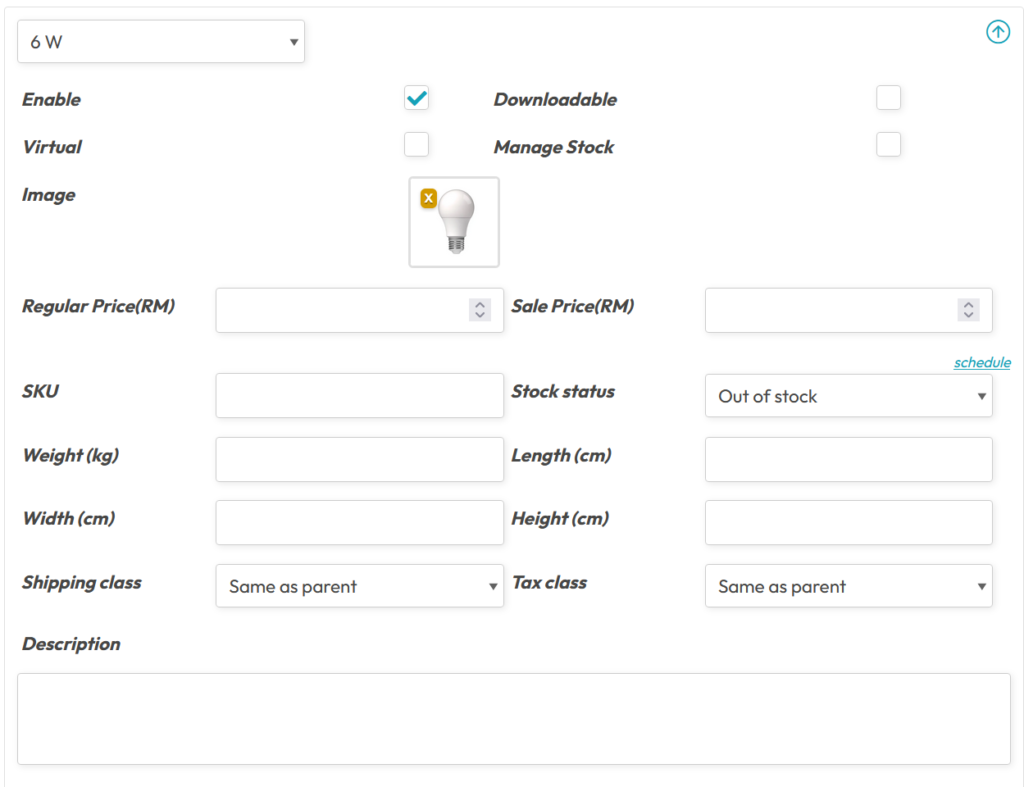Uncheck the Enable checkbox
The height and width of the screenshot is (787, 1024).
pyautogui.click(x=416, y=98)
